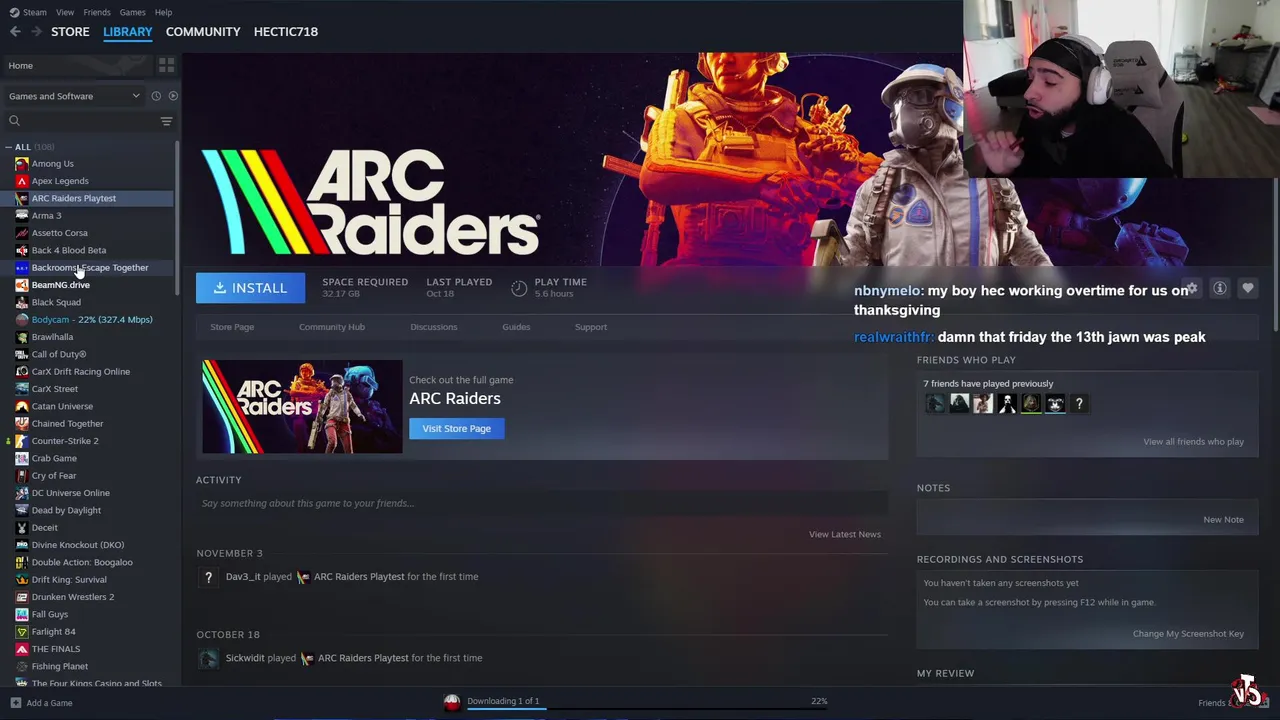Image resolution: width=1280 pixels, height=720 pixels.
Task: Select Call of Duty in game list
Action: (x=58, y=354)
